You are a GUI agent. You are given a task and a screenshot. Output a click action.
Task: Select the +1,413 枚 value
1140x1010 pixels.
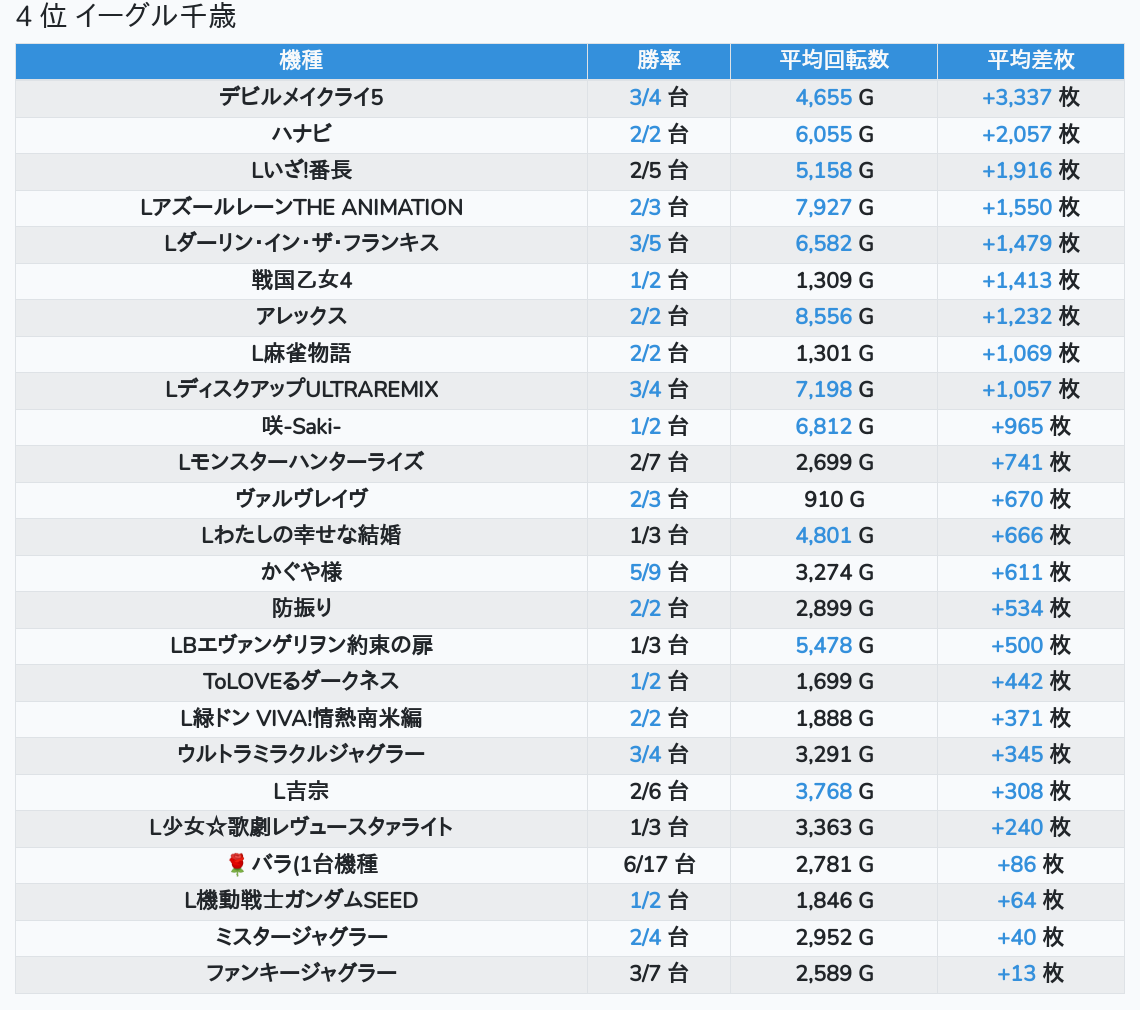coord(1030,280)
